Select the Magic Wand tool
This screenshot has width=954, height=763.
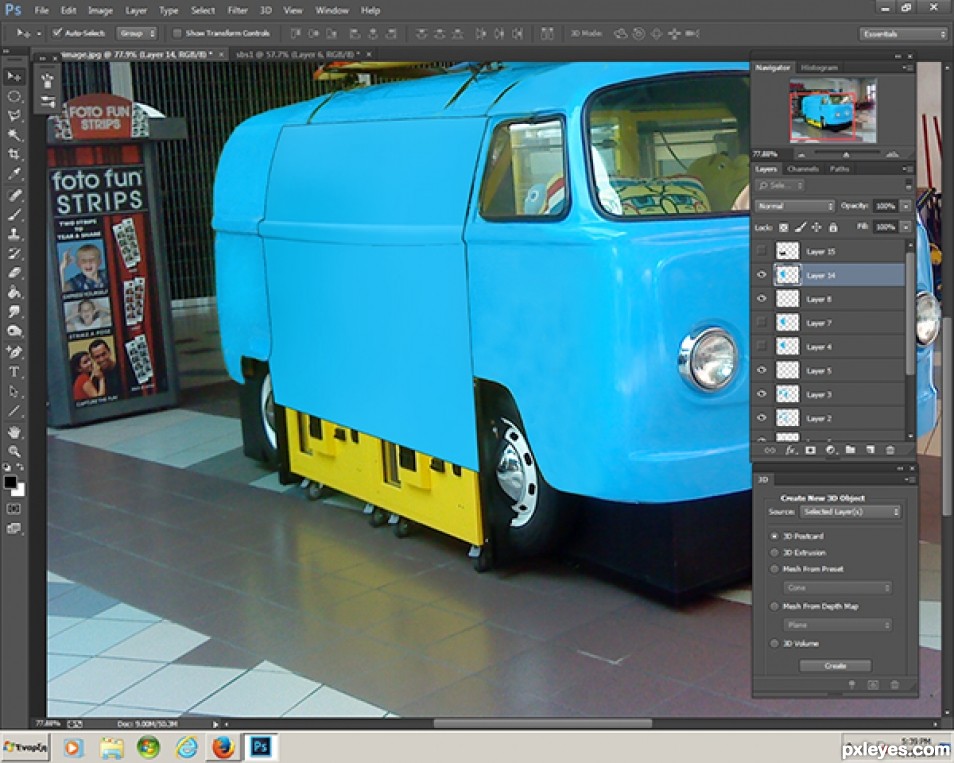(13, 135)
